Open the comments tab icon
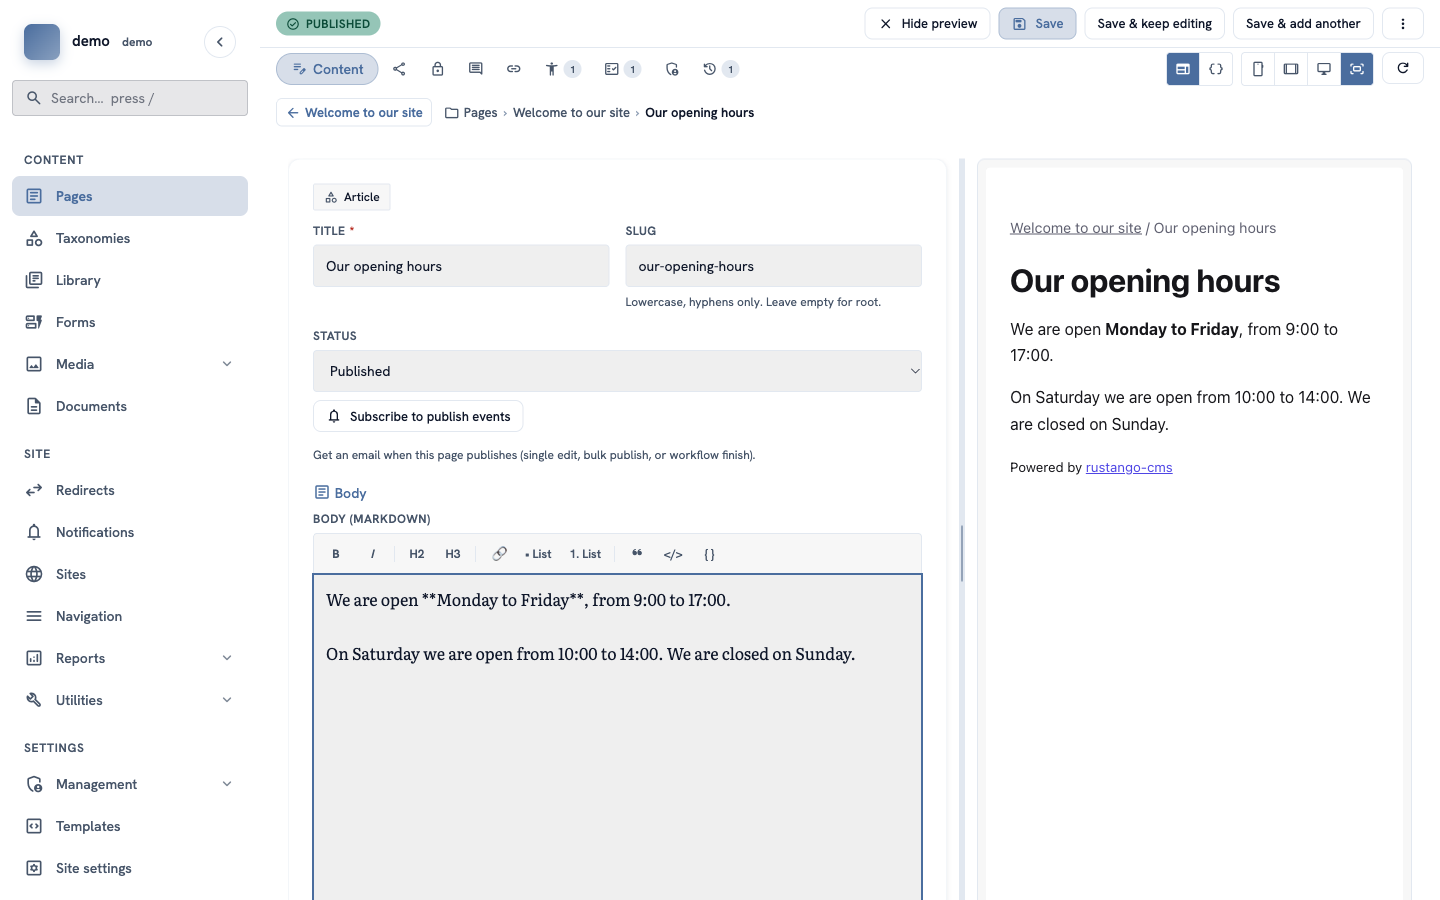1440x900 pixels. point(475,69)
